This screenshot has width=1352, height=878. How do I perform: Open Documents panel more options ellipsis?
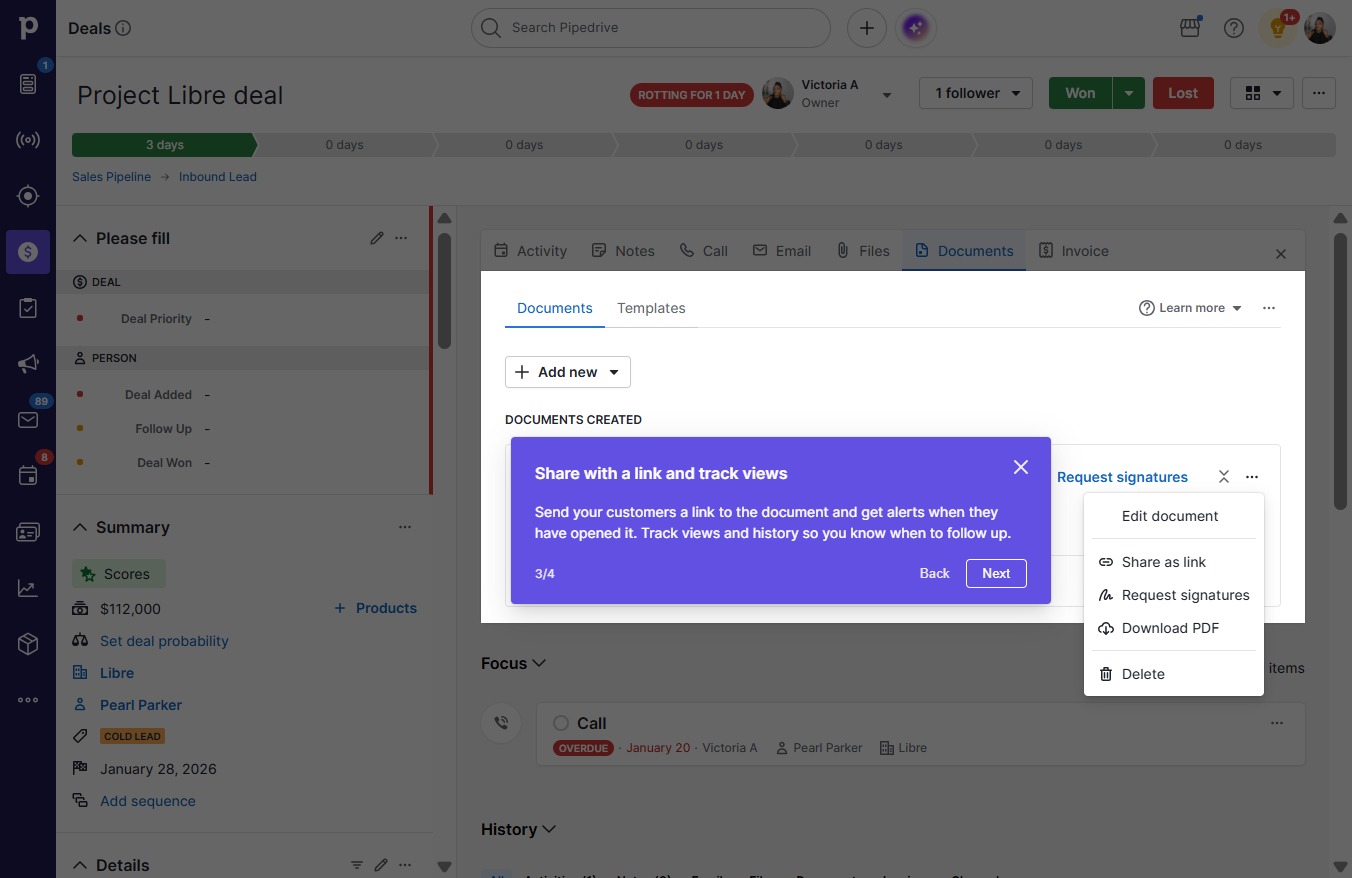(1269, 308)
